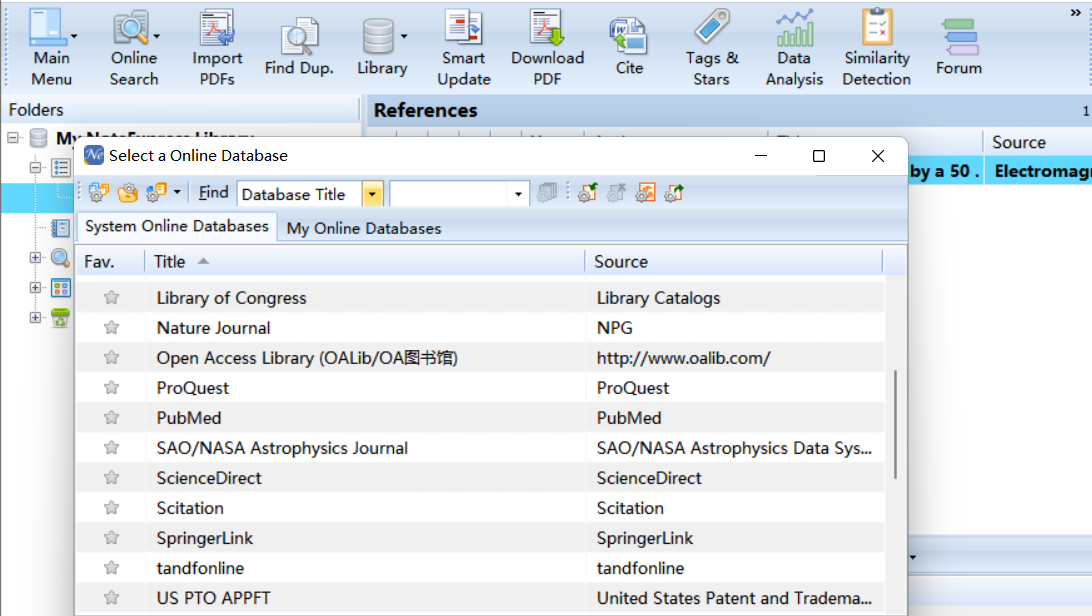Open the Library dropdown arrow

click(404, 36)
